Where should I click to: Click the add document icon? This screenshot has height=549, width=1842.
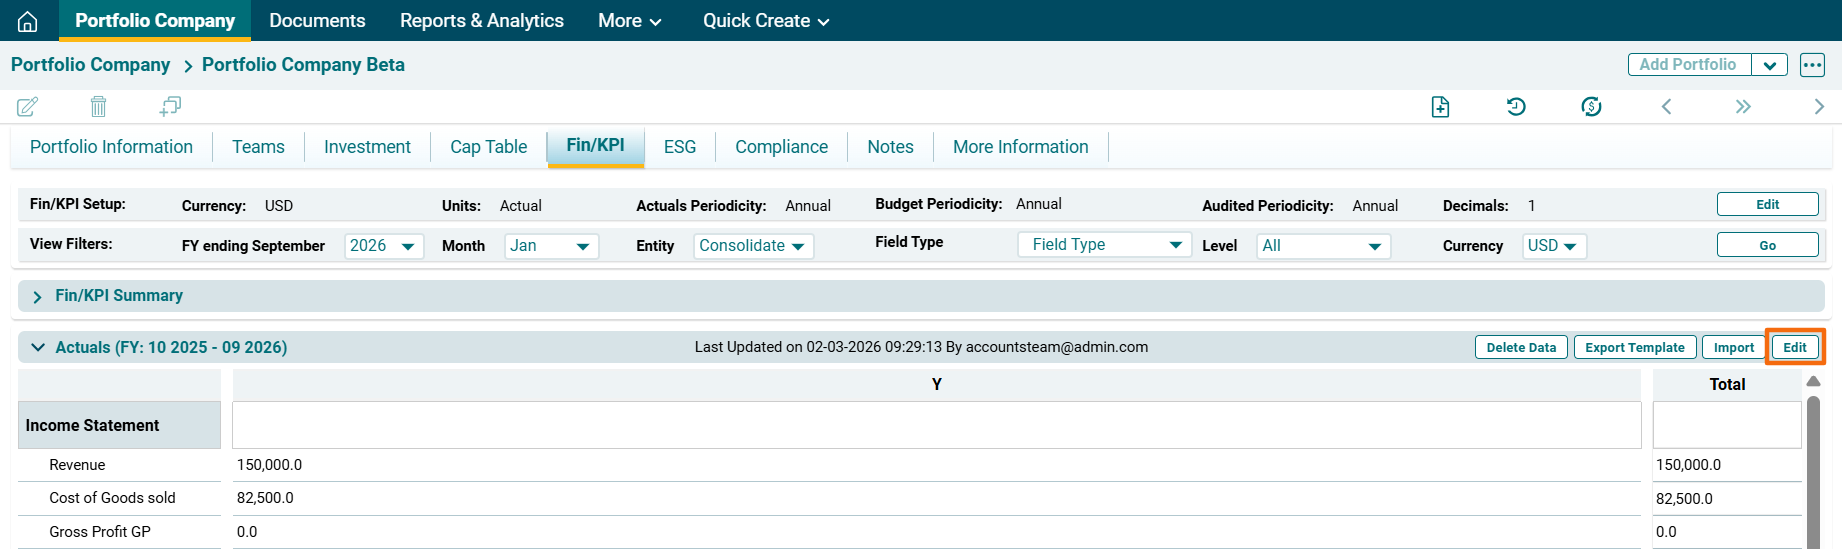pos(1440,107)
